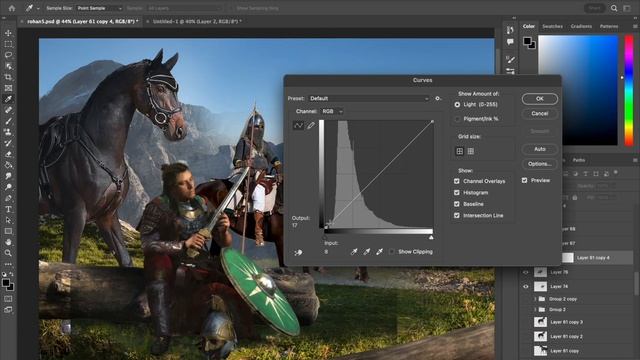This screenshot has height=360, width=640.
Task: Hide Layer 76 with its eye icon
Action: (526, 272)
